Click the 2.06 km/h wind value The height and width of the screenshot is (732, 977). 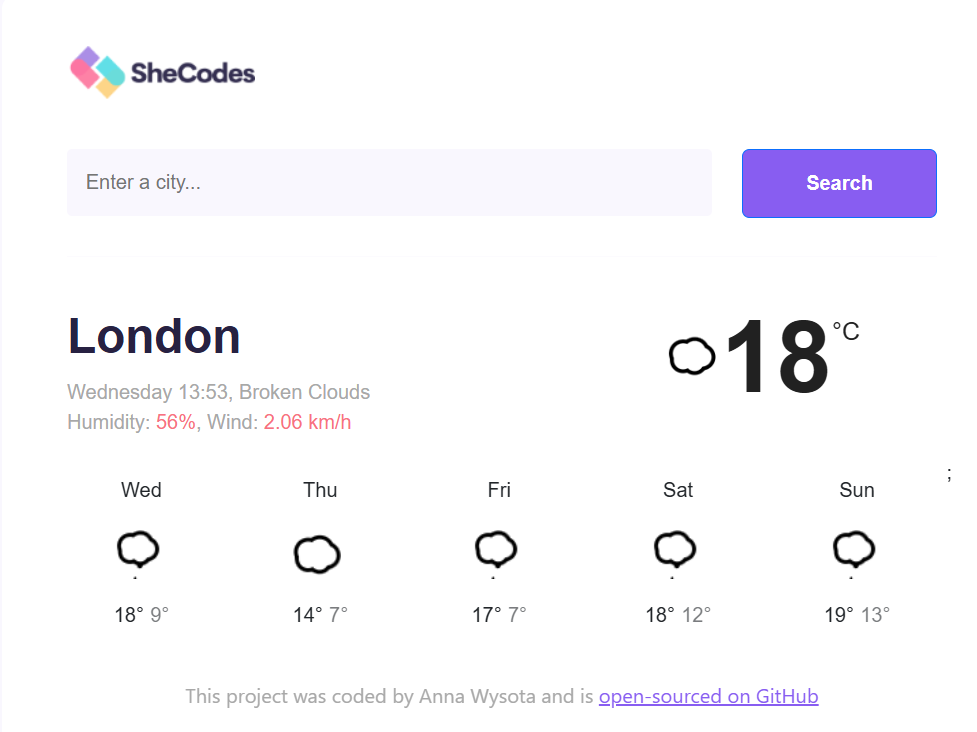(307, 422)
